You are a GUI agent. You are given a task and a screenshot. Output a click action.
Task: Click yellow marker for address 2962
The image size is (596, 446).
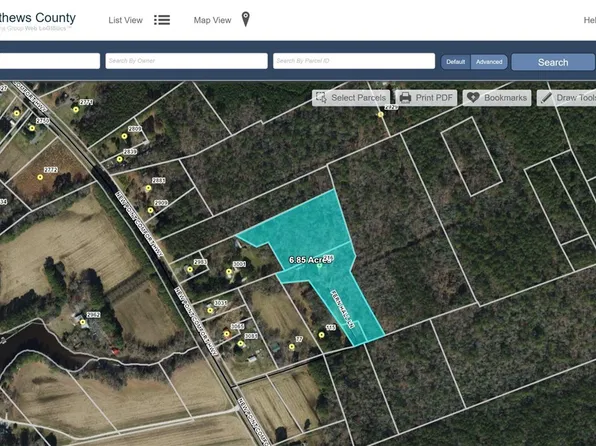point(82,322)
